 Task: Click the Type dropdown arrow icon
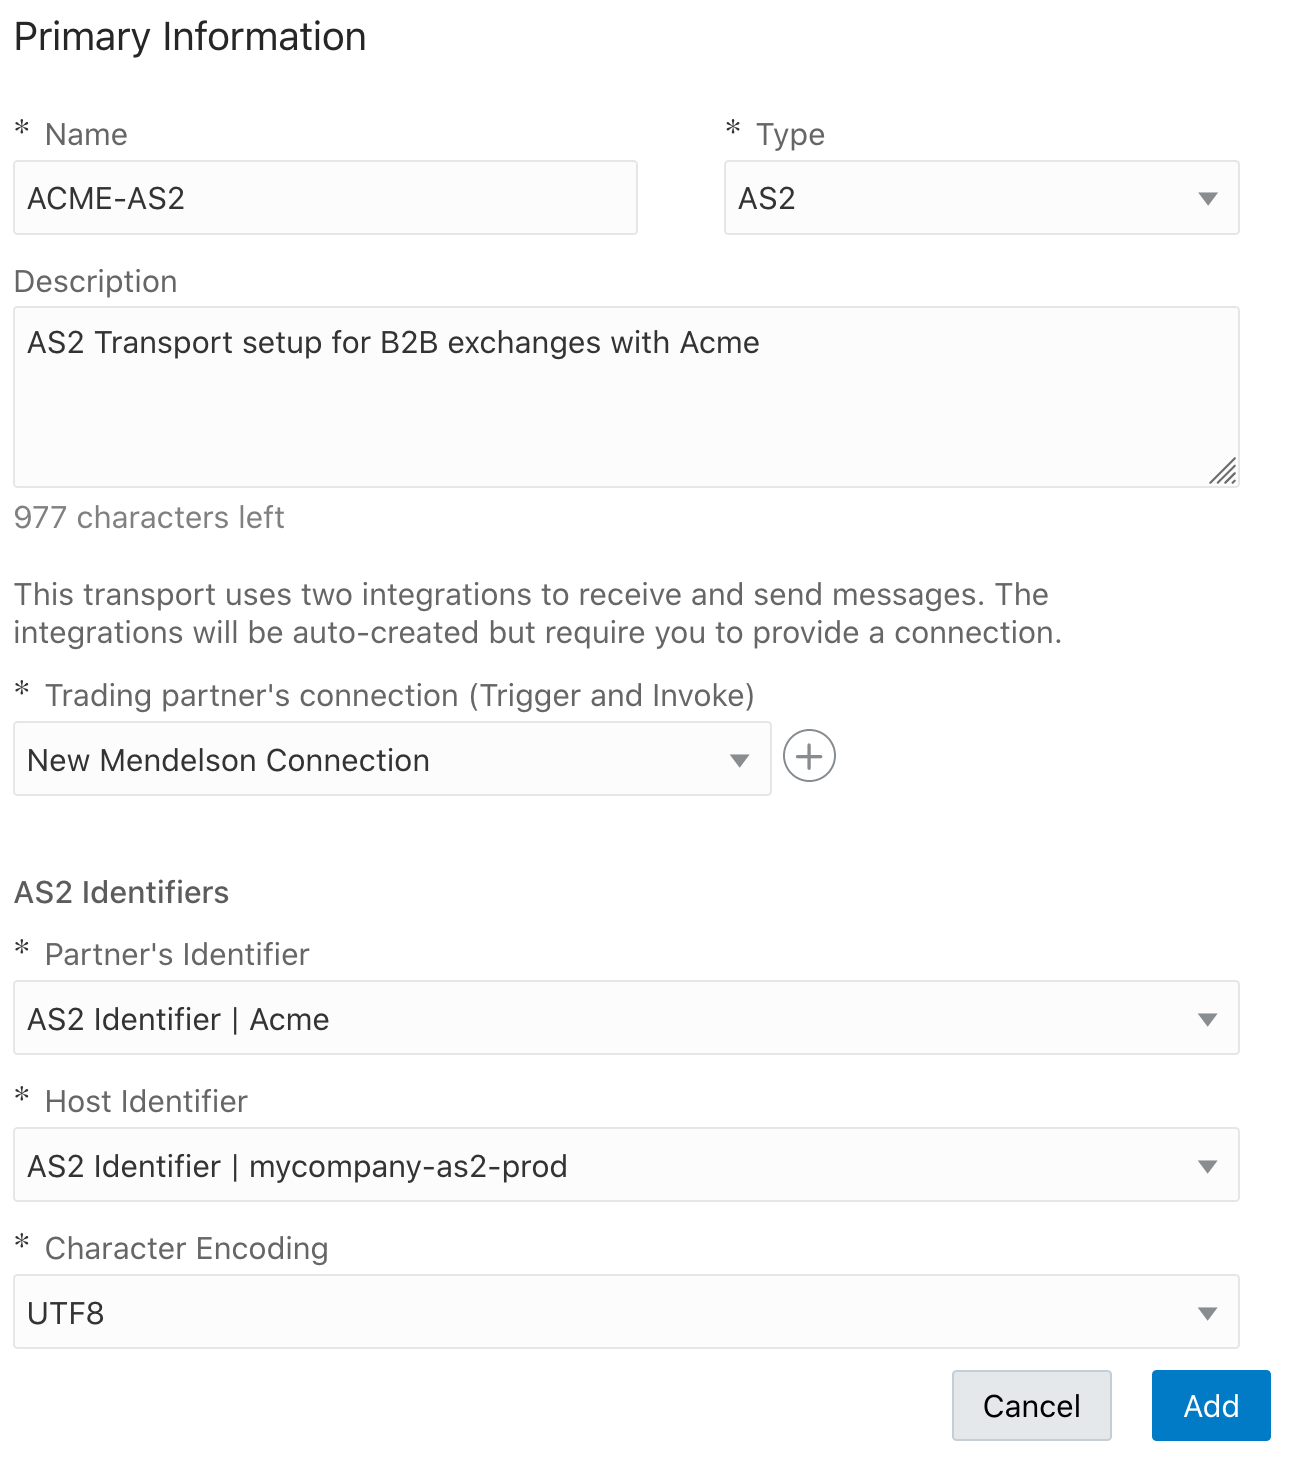click(1208, 198)
